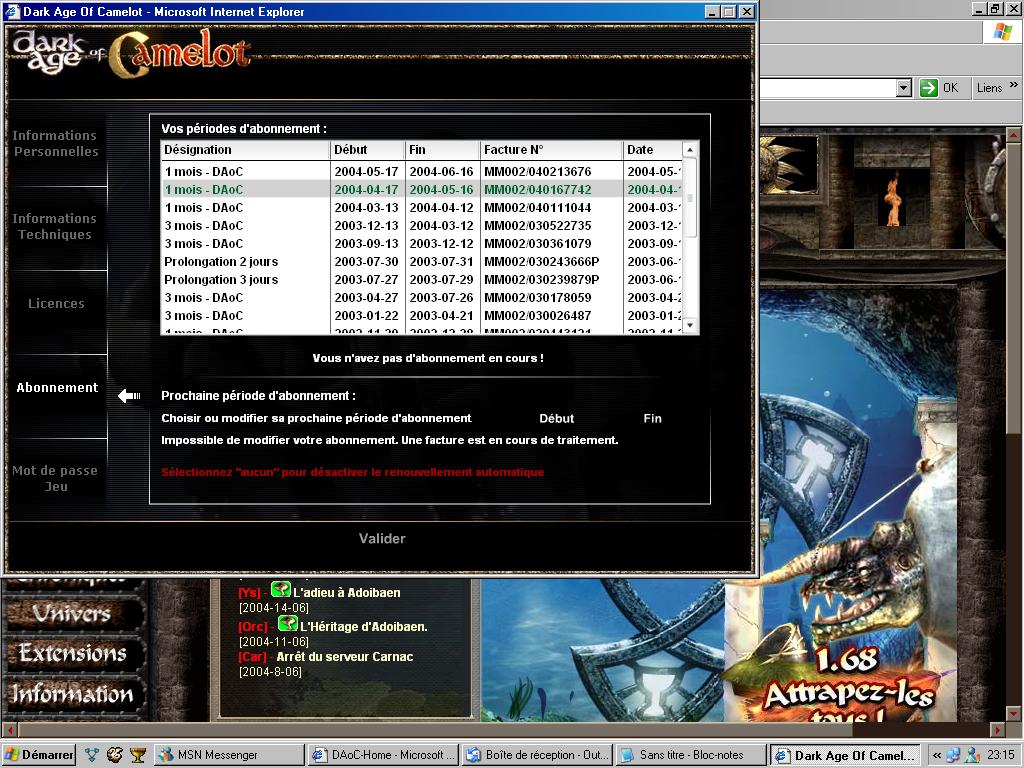Sort by the Date column header
This screenshot has width=1024, height=768.
click(652, 150)
